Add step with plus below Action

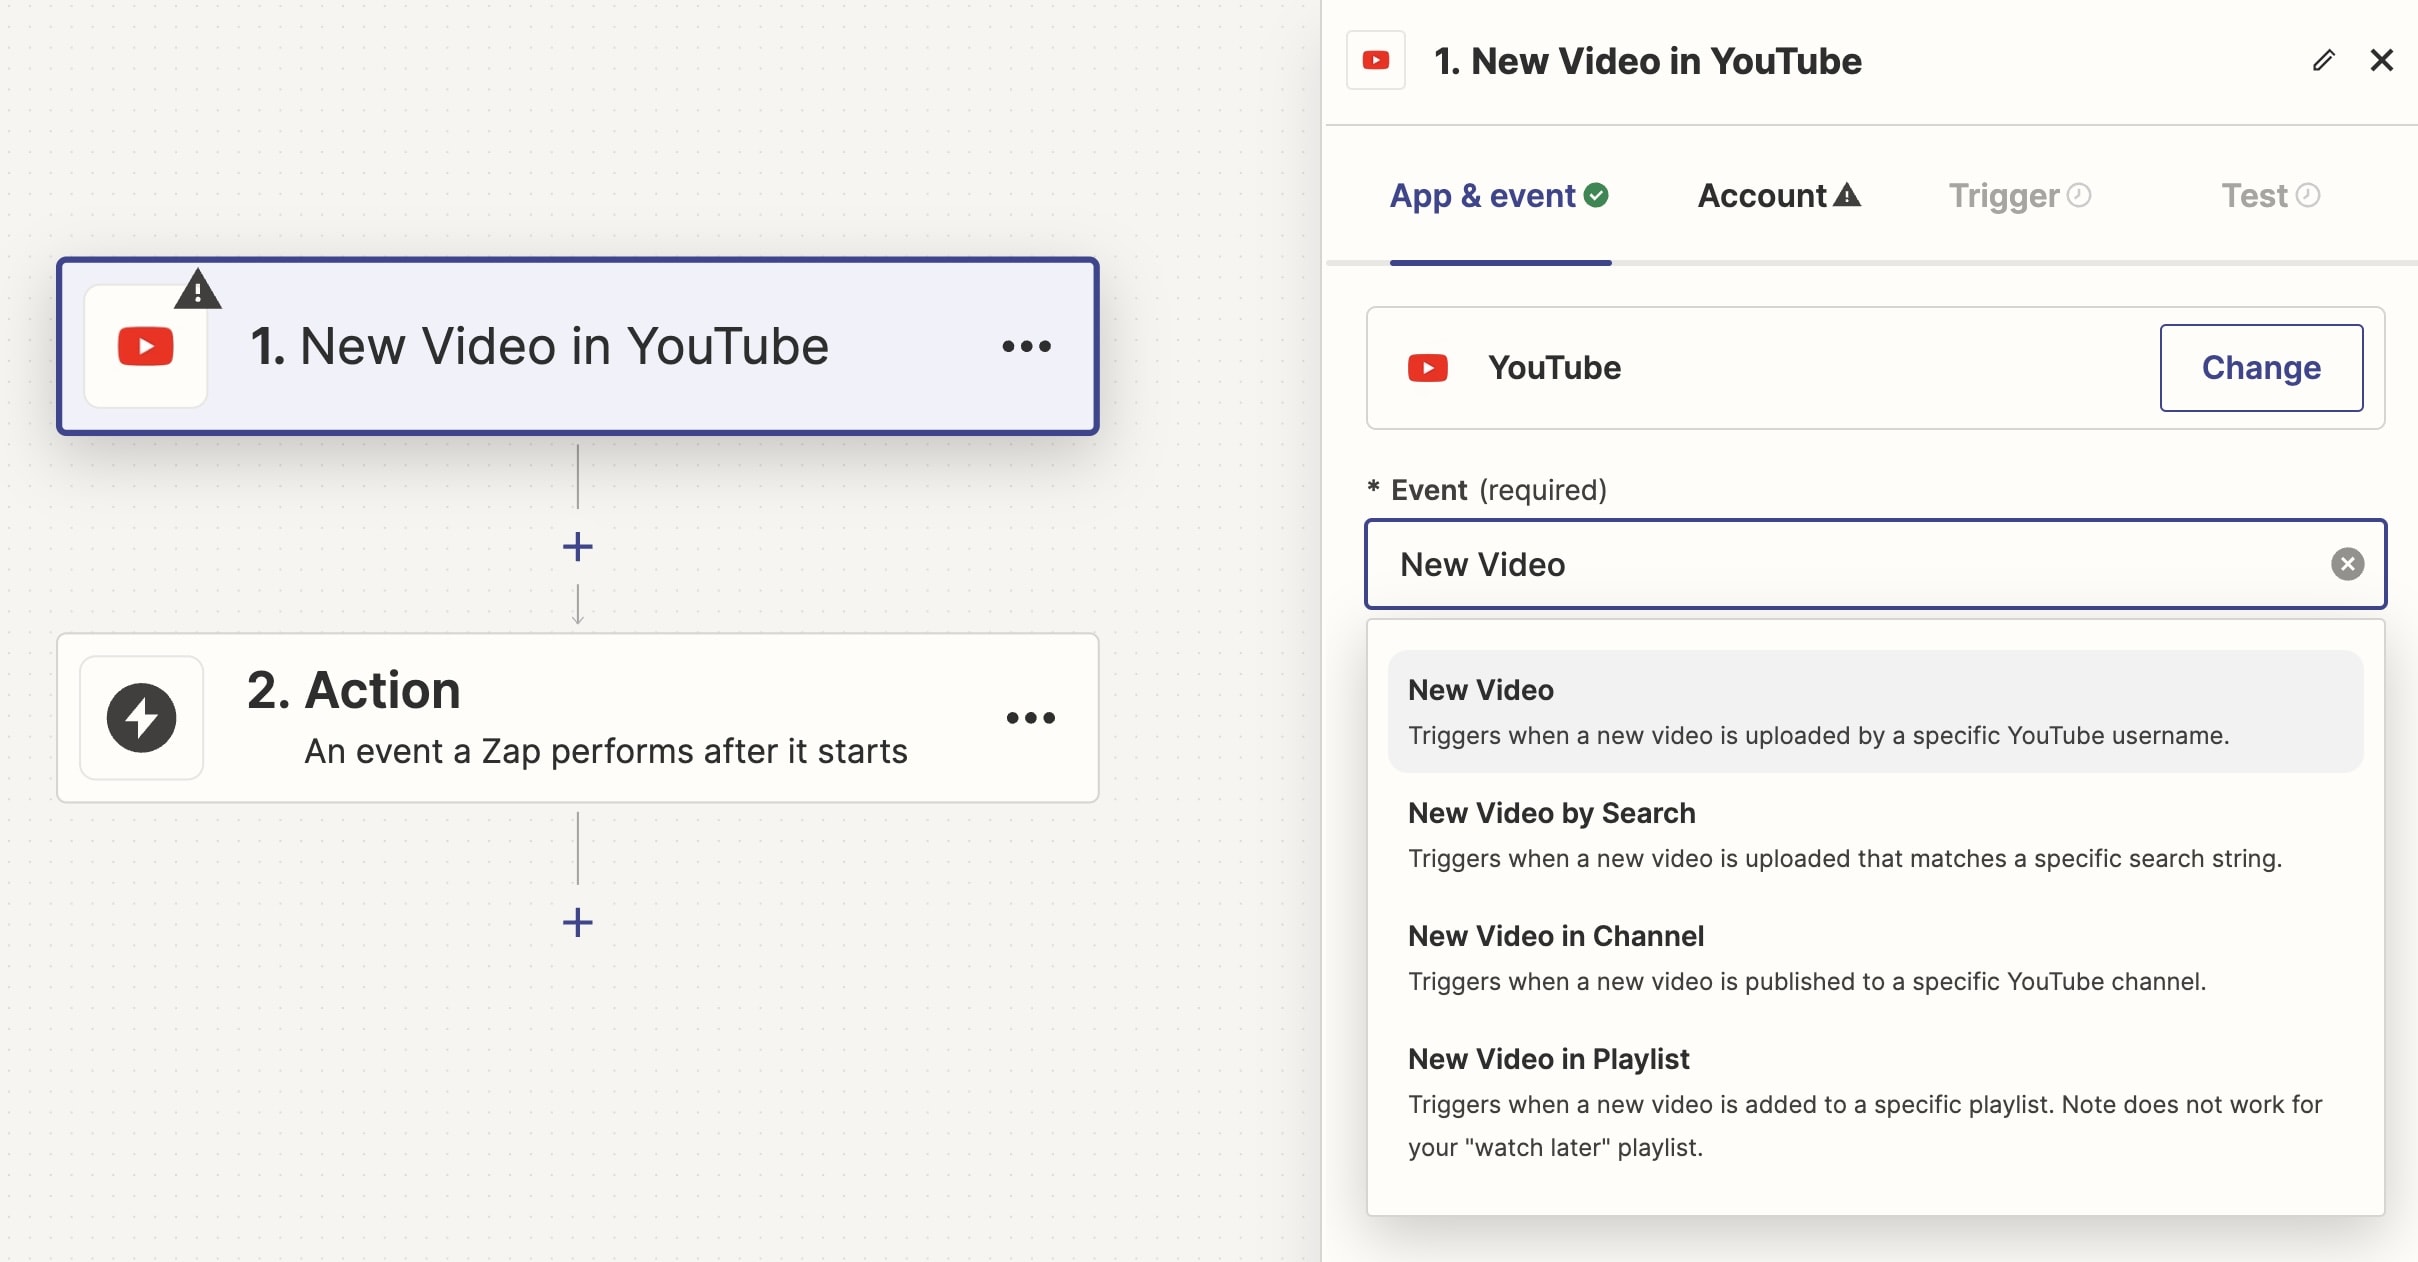578,922
